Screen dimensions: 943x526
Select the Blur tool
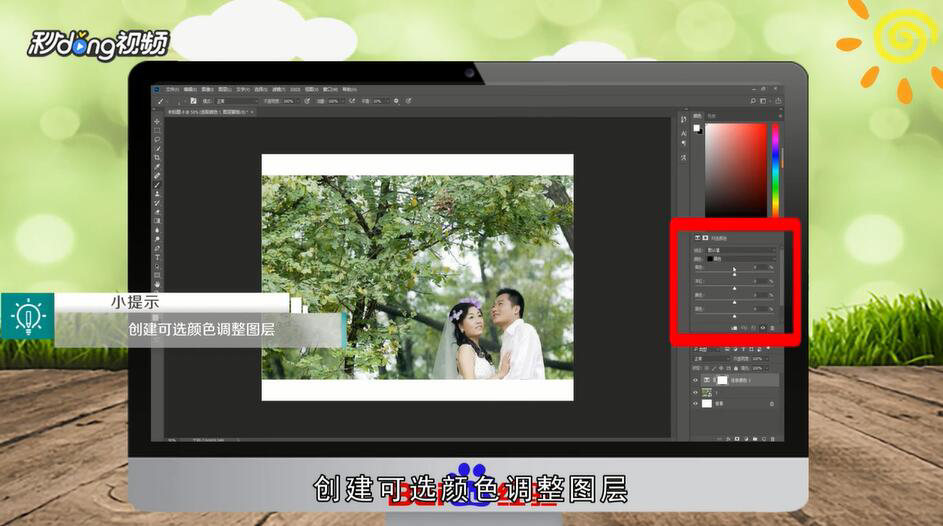[x=157, y=230]
